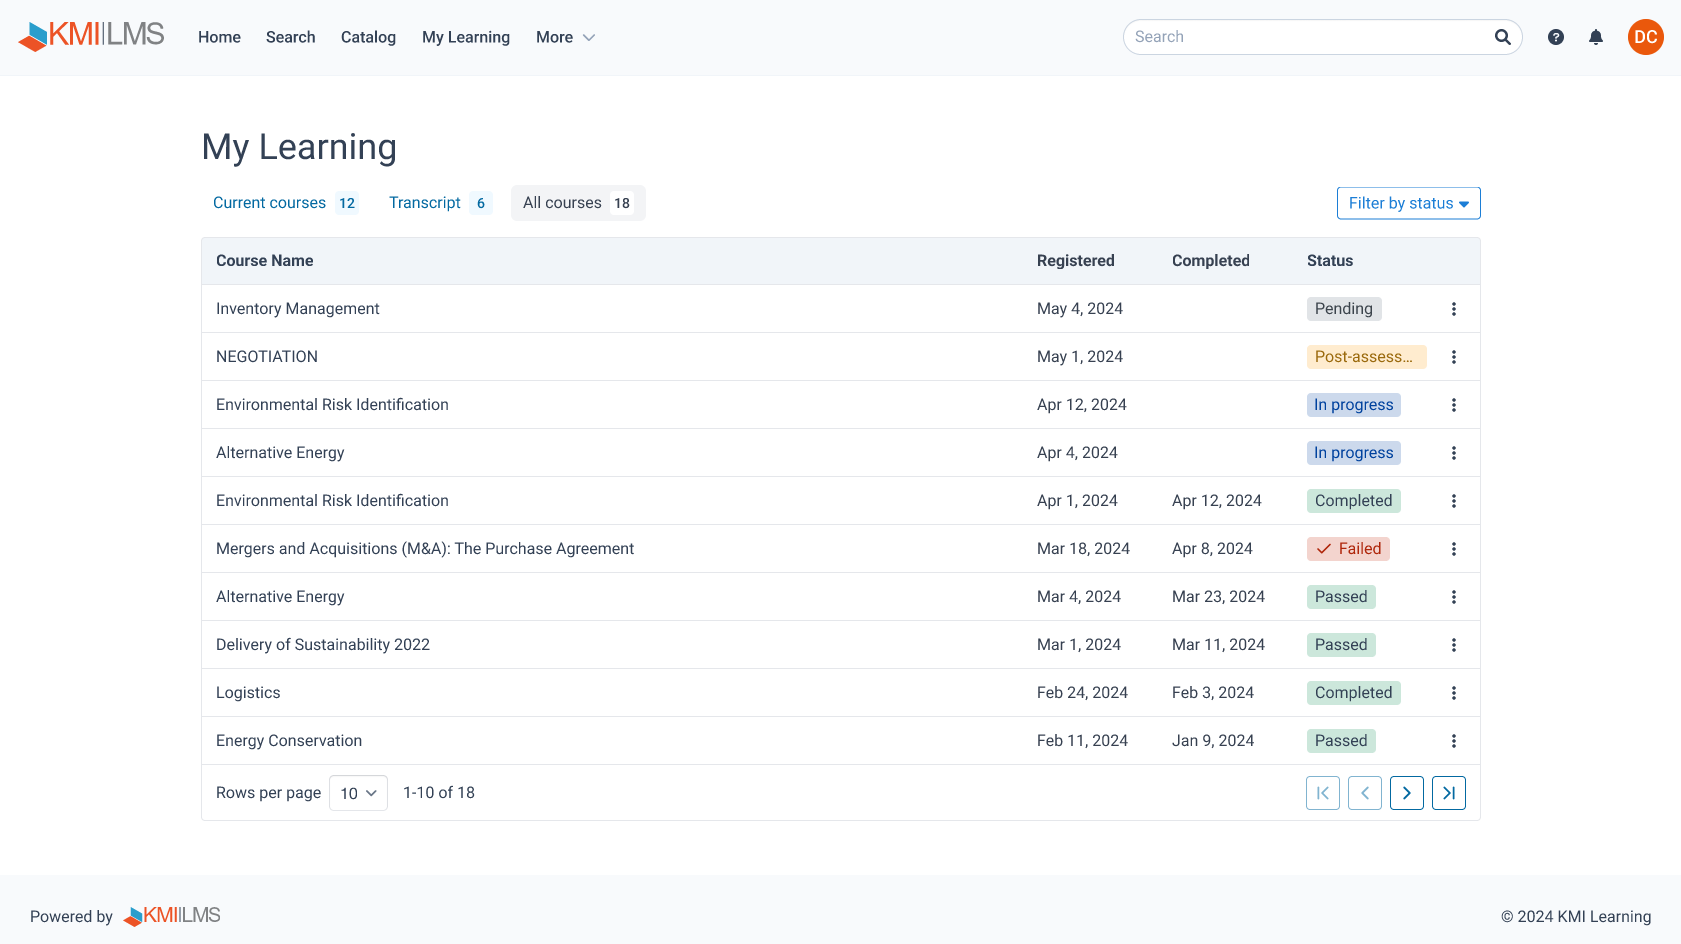Click Passed badge in Energy Conservation row
Image resolution: width=1681 pixels, height=944 pixels.
1341,741
